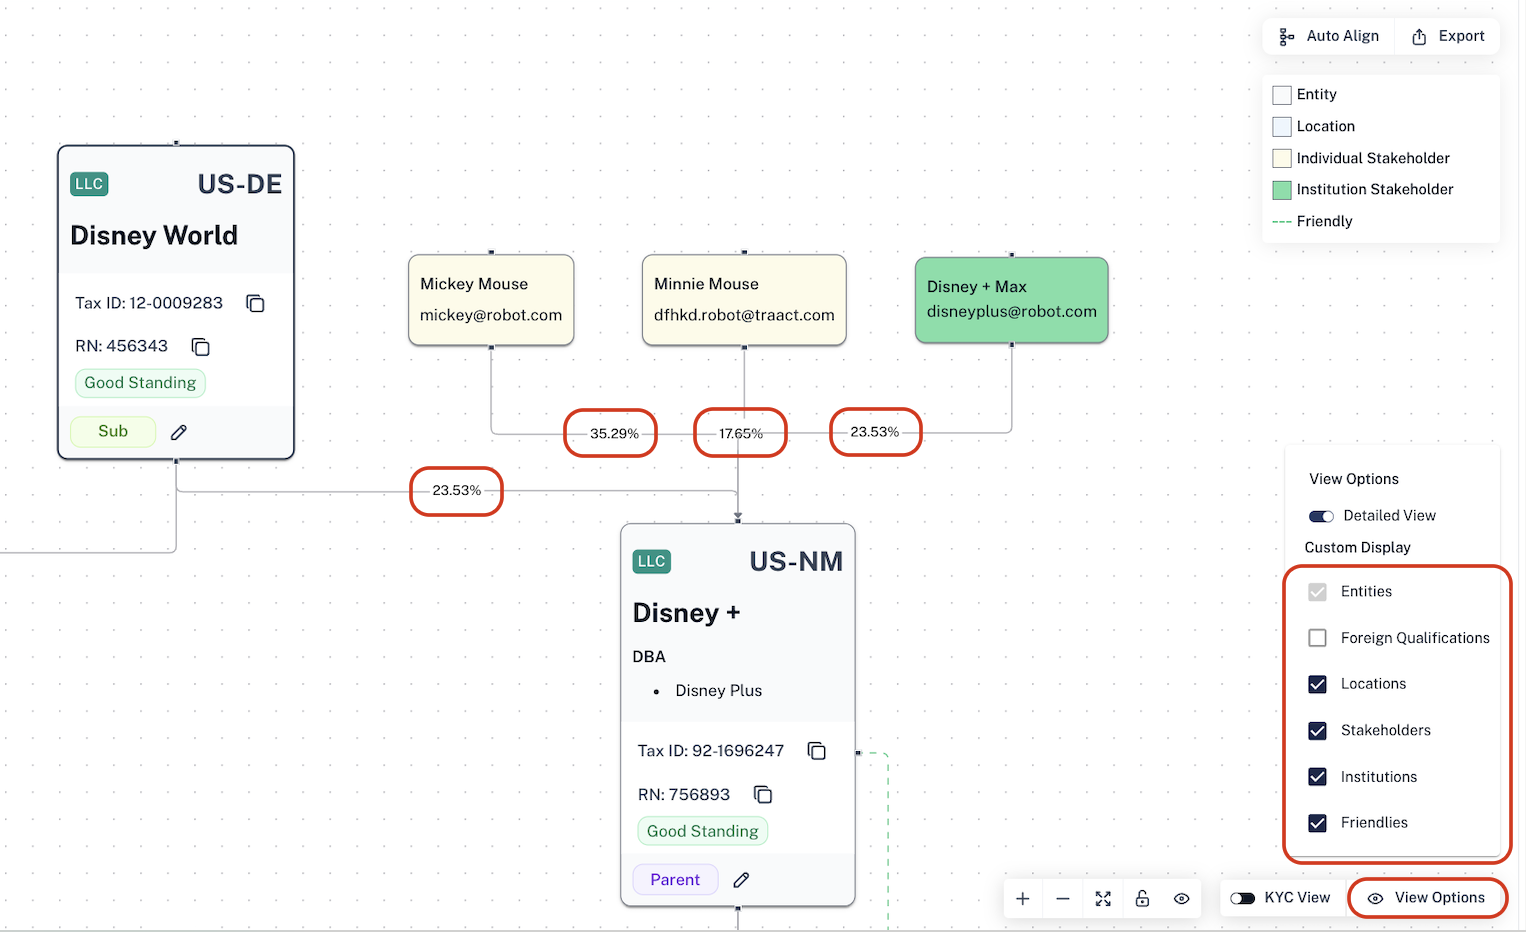Click eye icon in zoom controls

[1181, 898]
